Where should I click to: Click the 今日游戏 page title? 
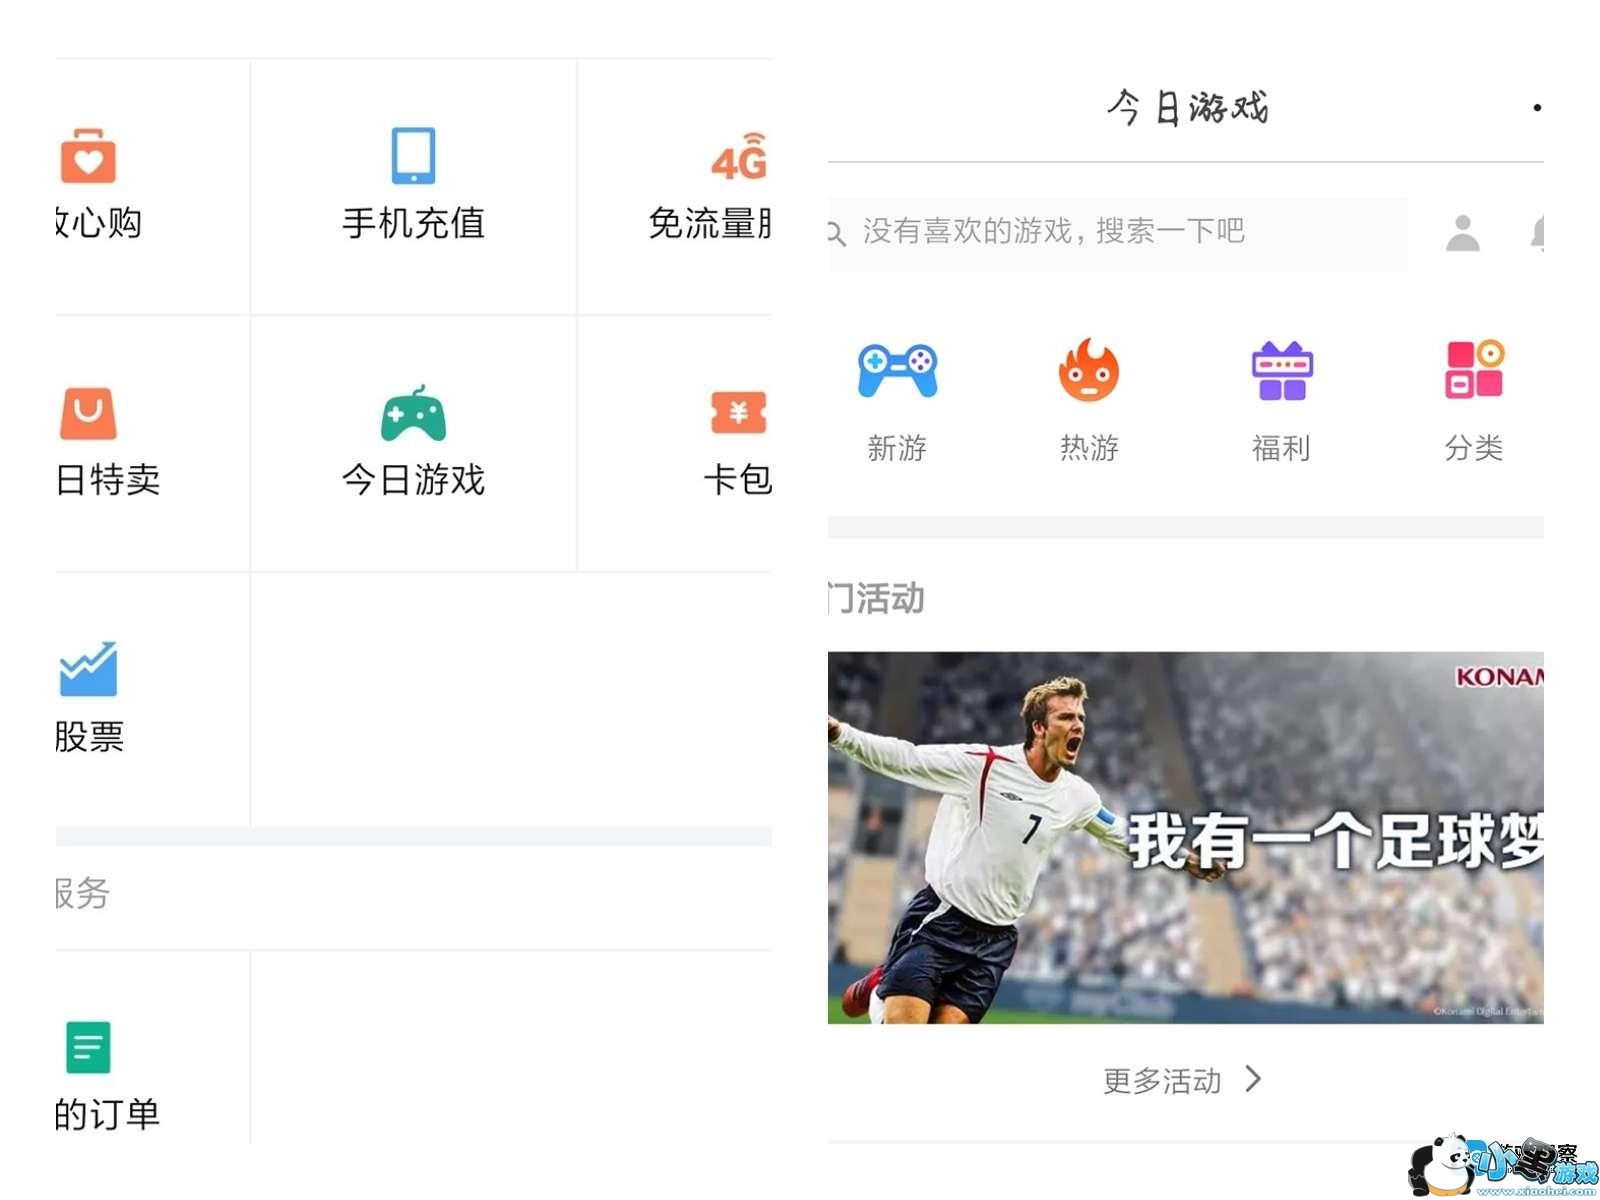click(1187, 107)
